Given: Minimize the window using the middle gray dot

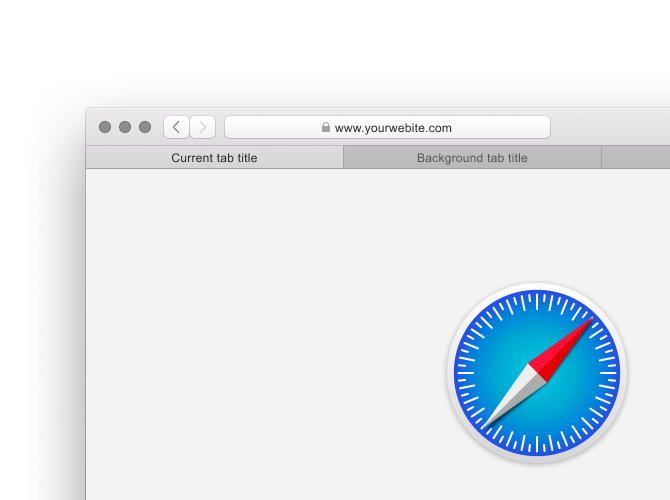Looking at the screenshot, I should click(125, 127).
